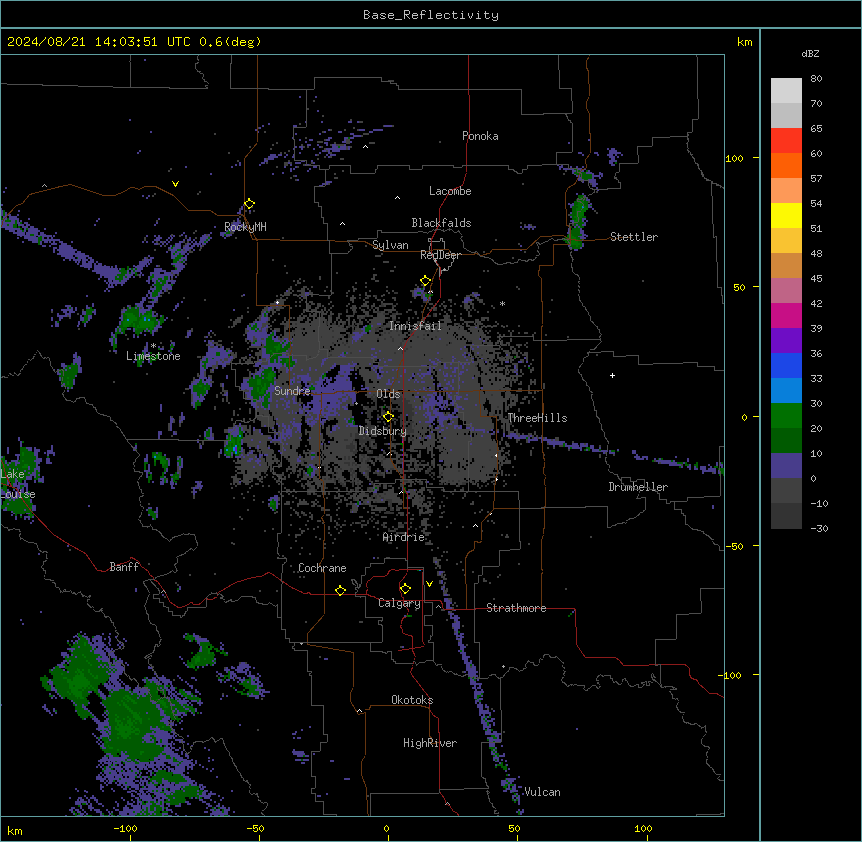Click the dBZ legend heading

click(810, 53)
